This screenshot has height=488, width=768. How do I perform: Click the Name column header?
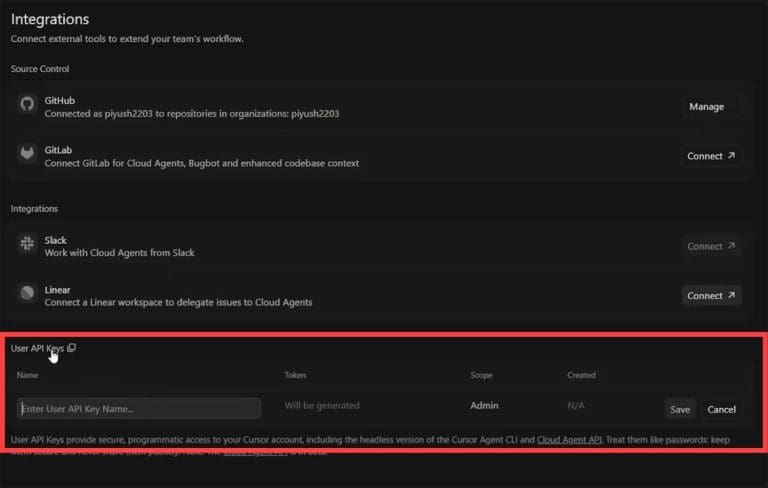tap(27, 375)
